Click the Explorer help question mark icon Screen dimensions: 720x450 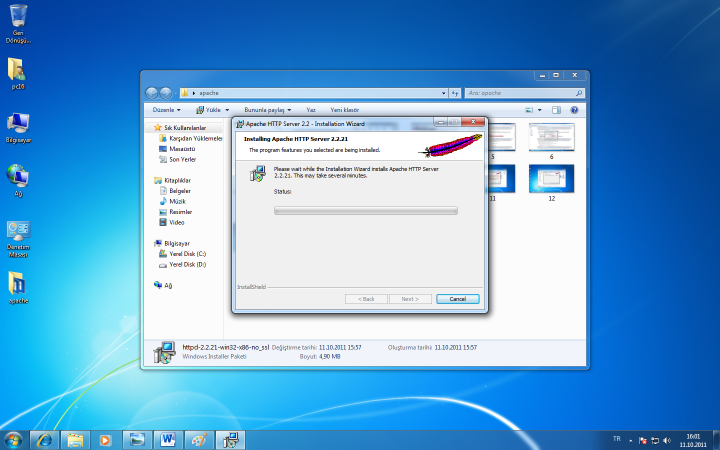[x=575, y=109]
